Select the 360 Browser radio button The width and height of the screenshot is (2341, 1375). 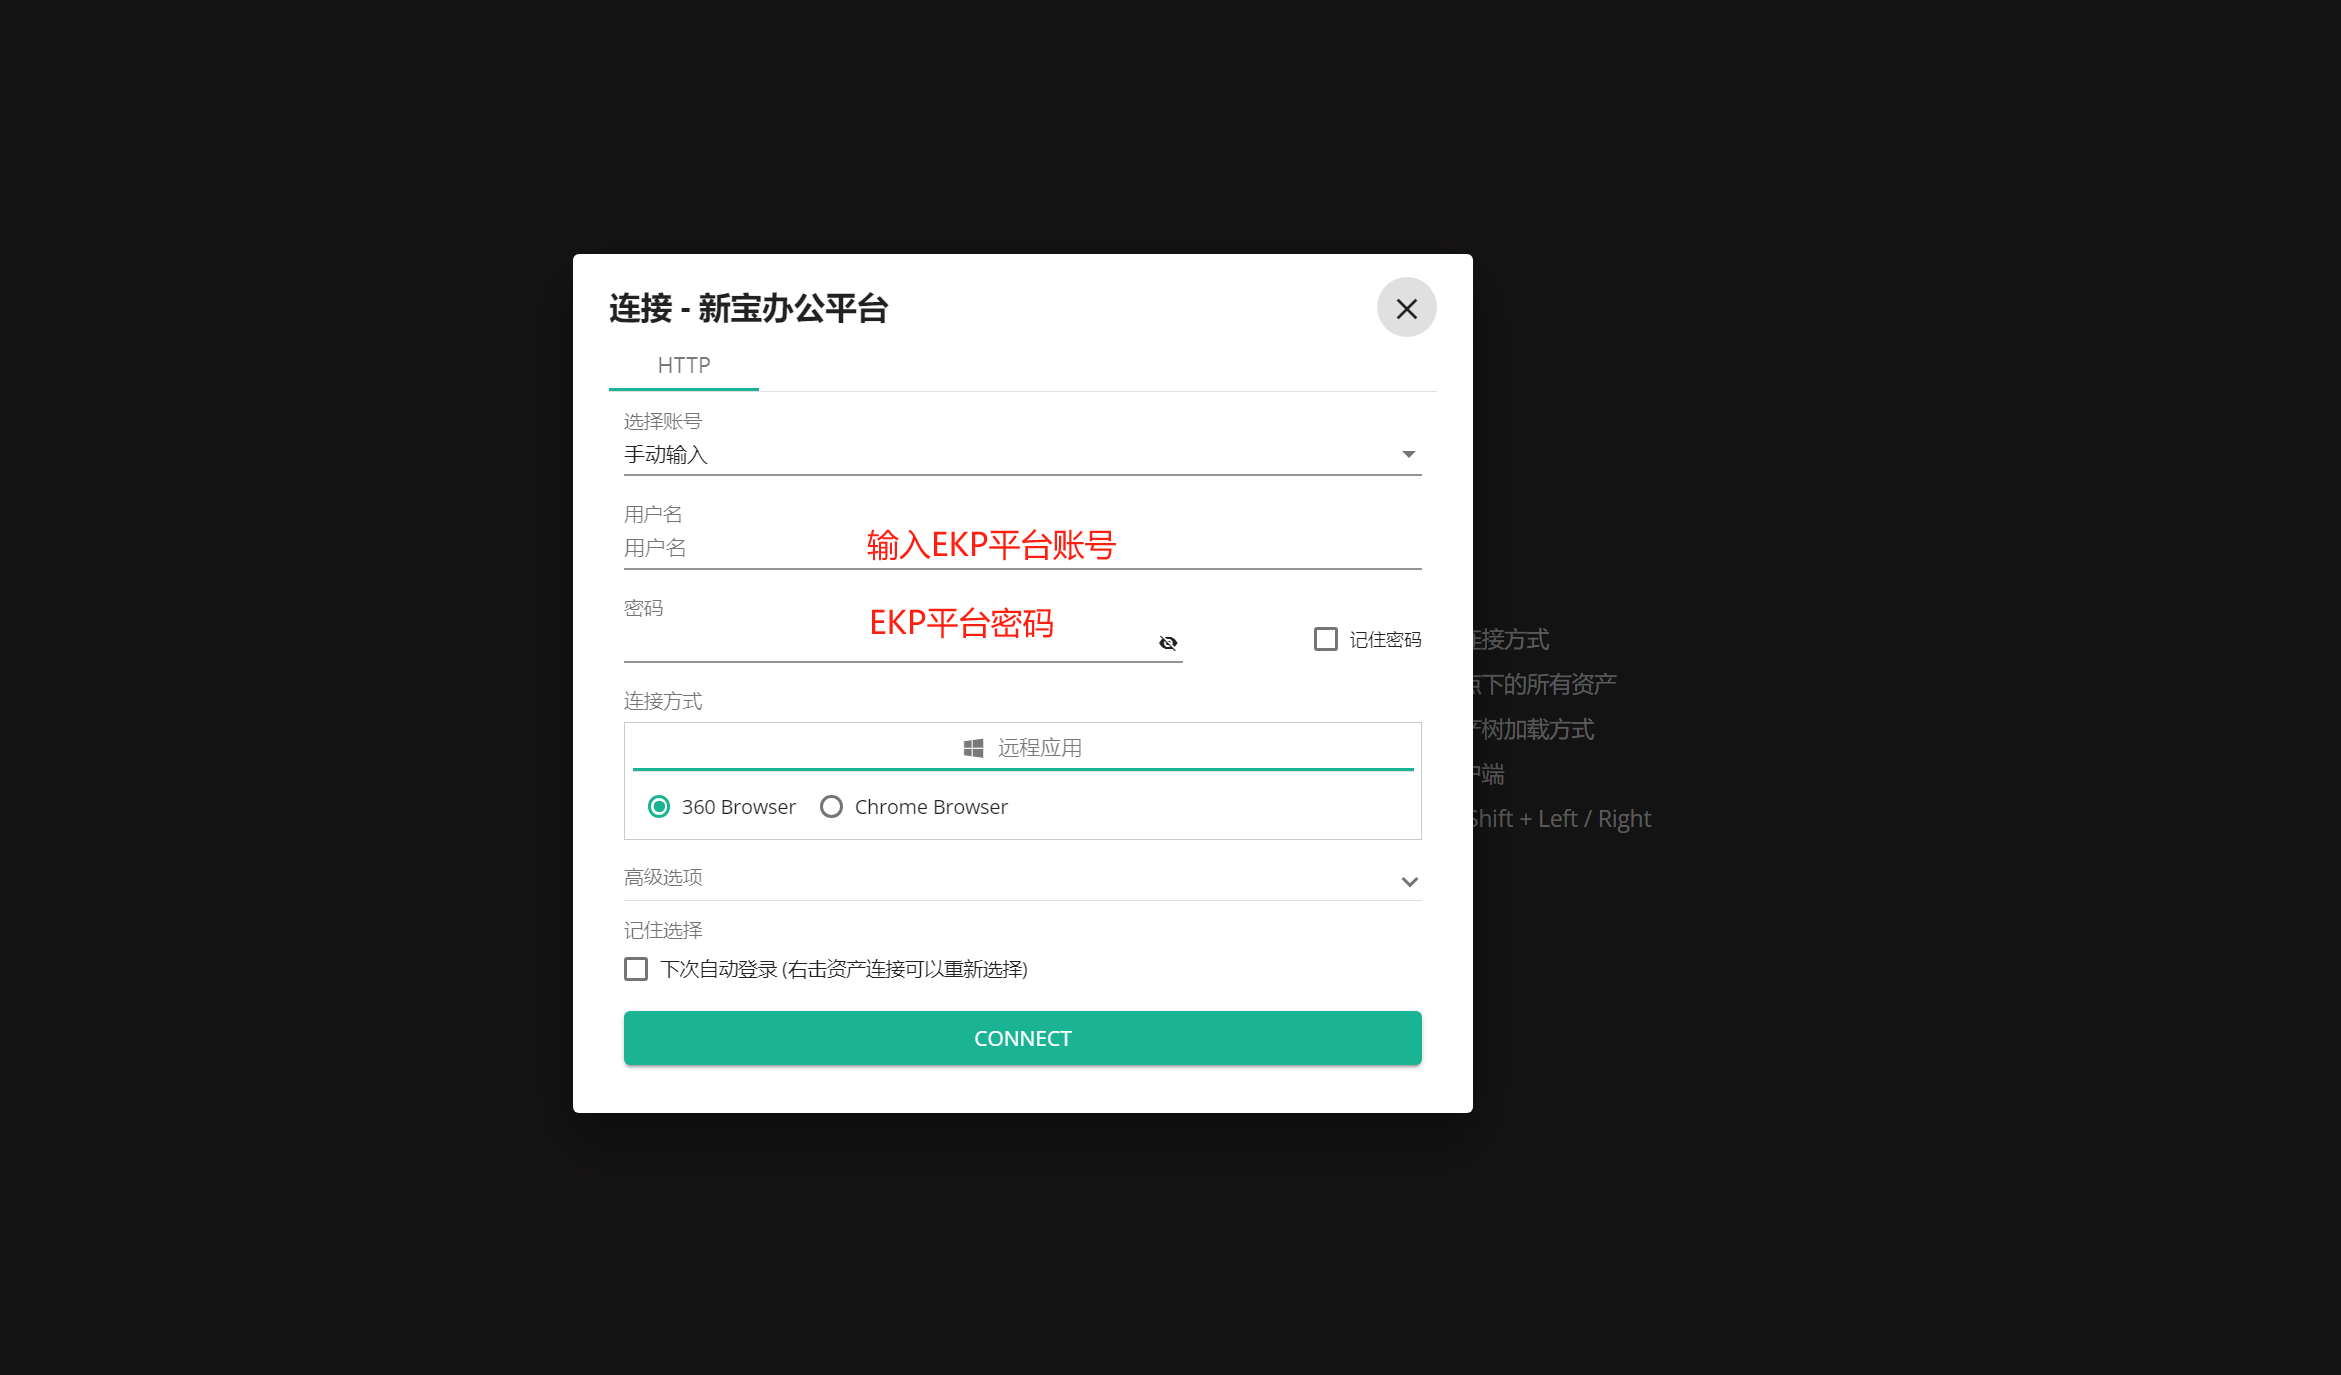coord(659,806)
